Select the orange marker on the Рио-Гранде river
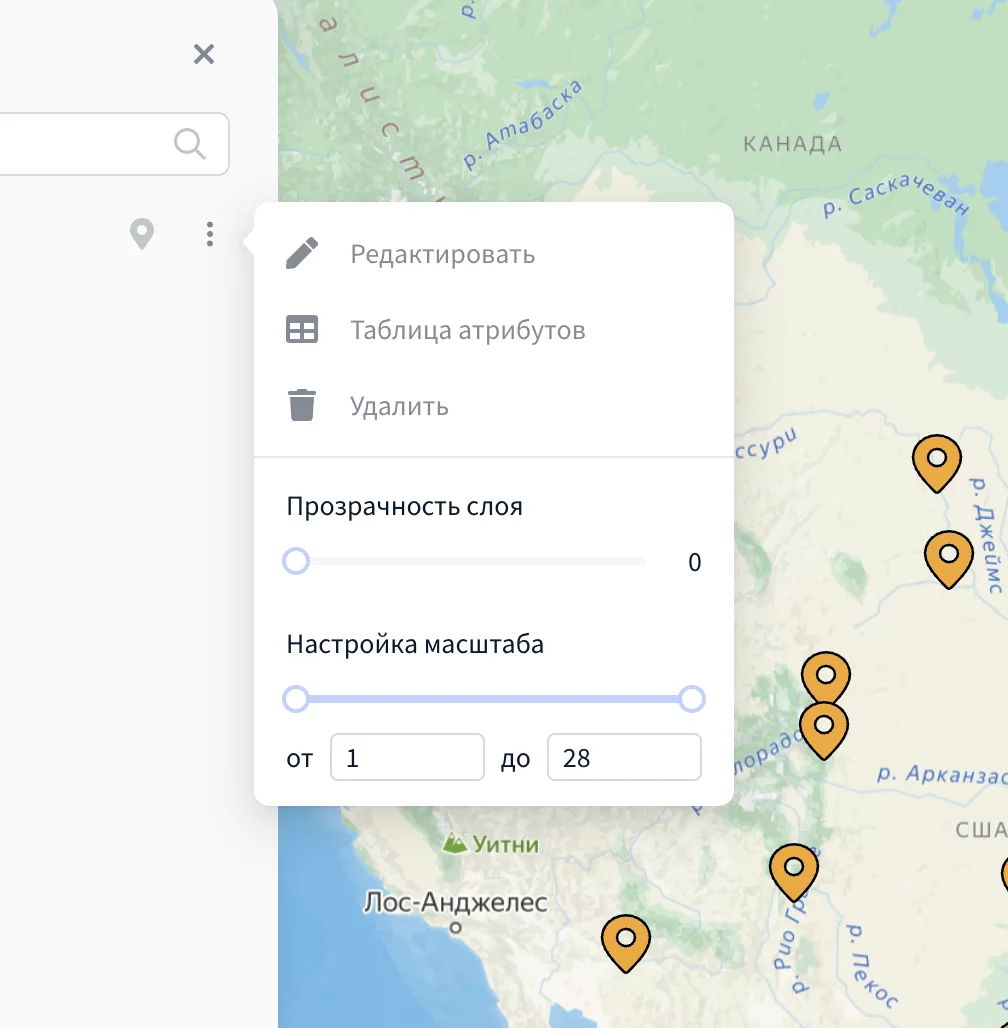 tap(793, 870)
